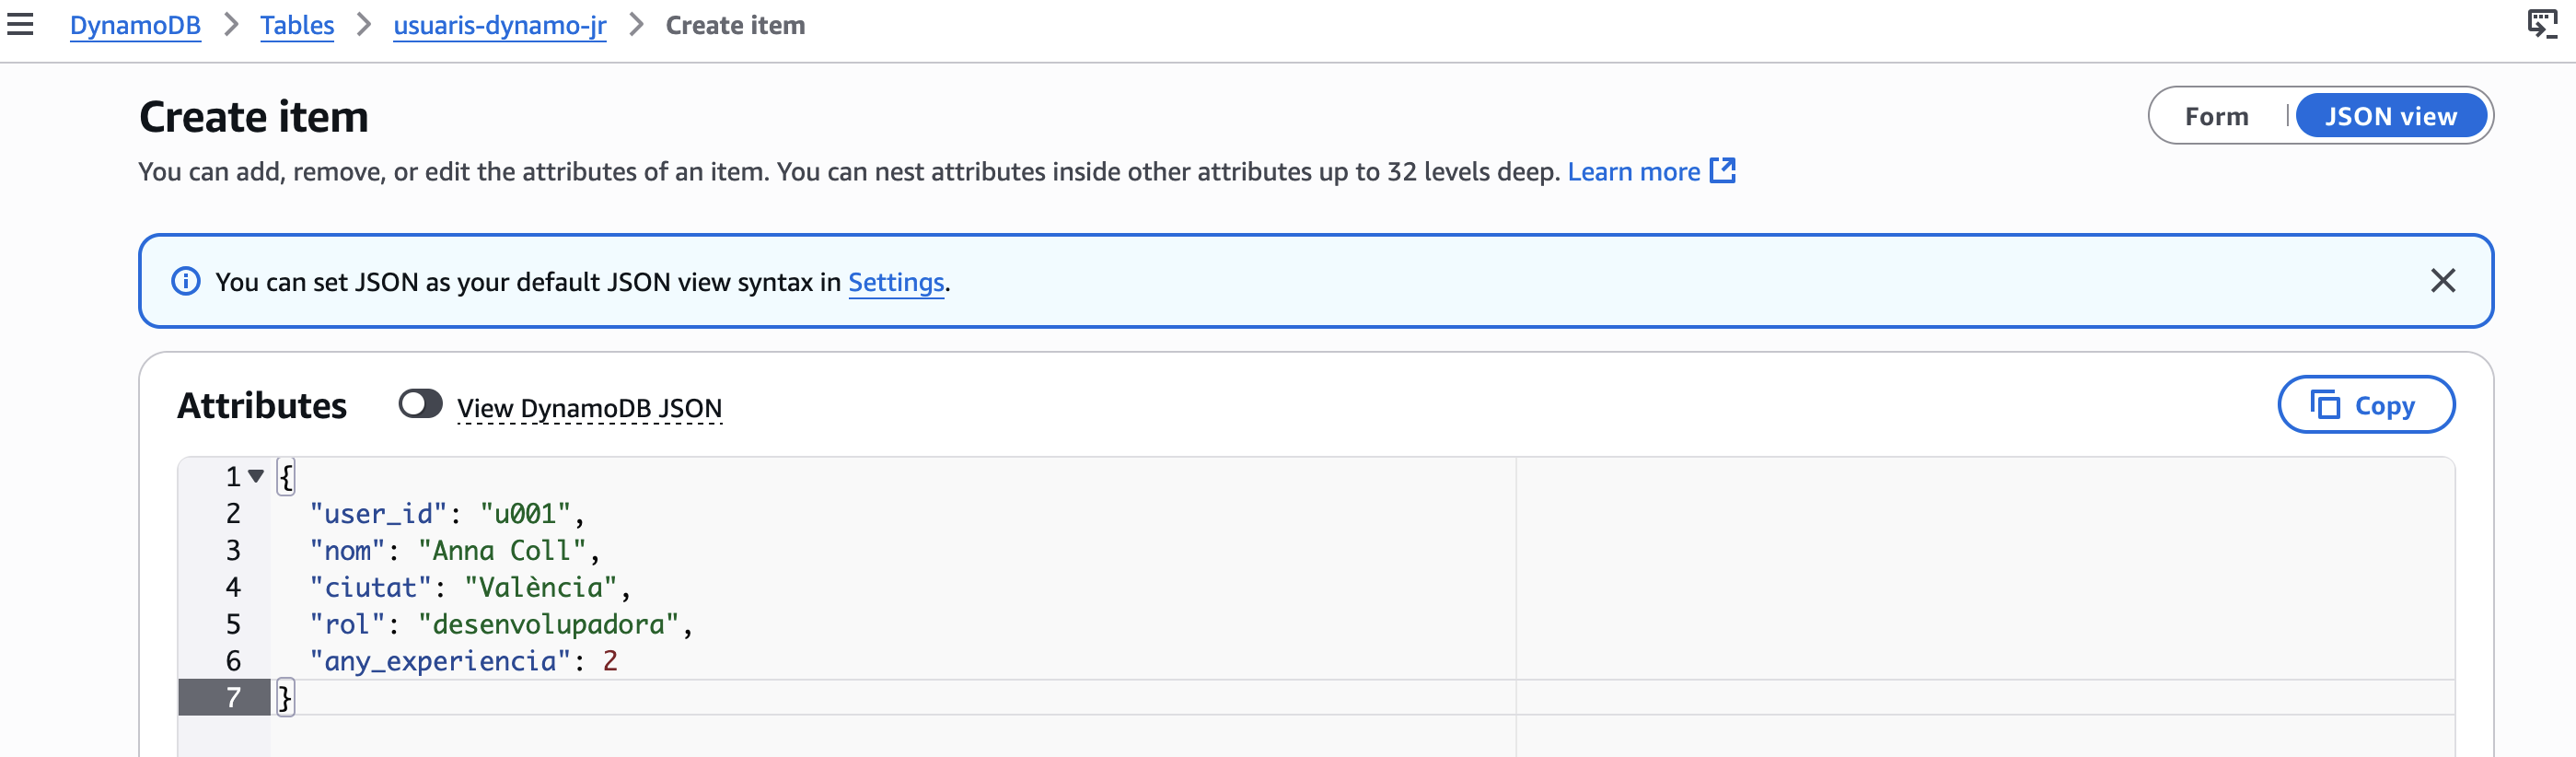Dismiss the JSON settings info banner
This screenshot has width=2576, height=757.
pos(2442,281)
